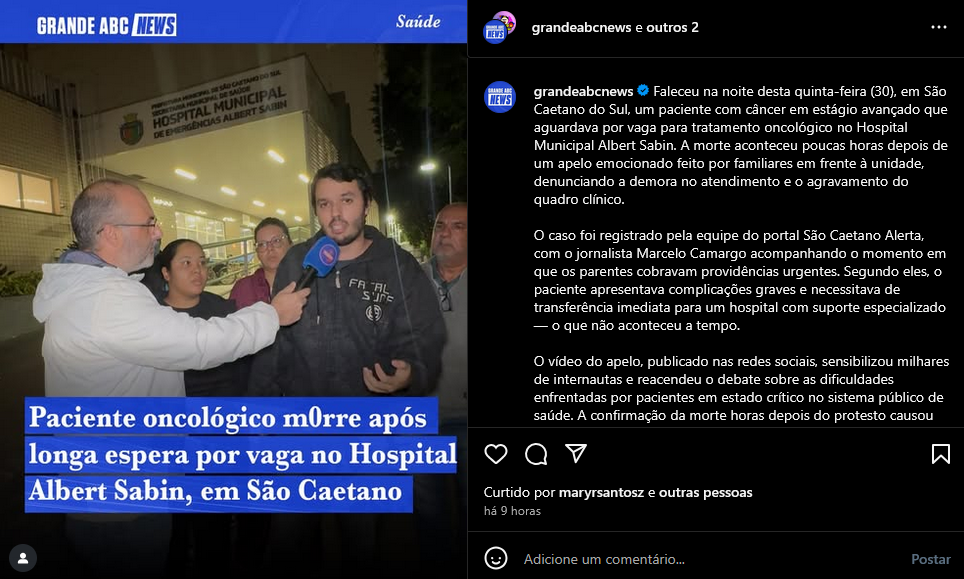Image resolution: width=964 pixels, height=579 pixels.
Task: View tagged people icon on photo
Action: click(23, 558)
